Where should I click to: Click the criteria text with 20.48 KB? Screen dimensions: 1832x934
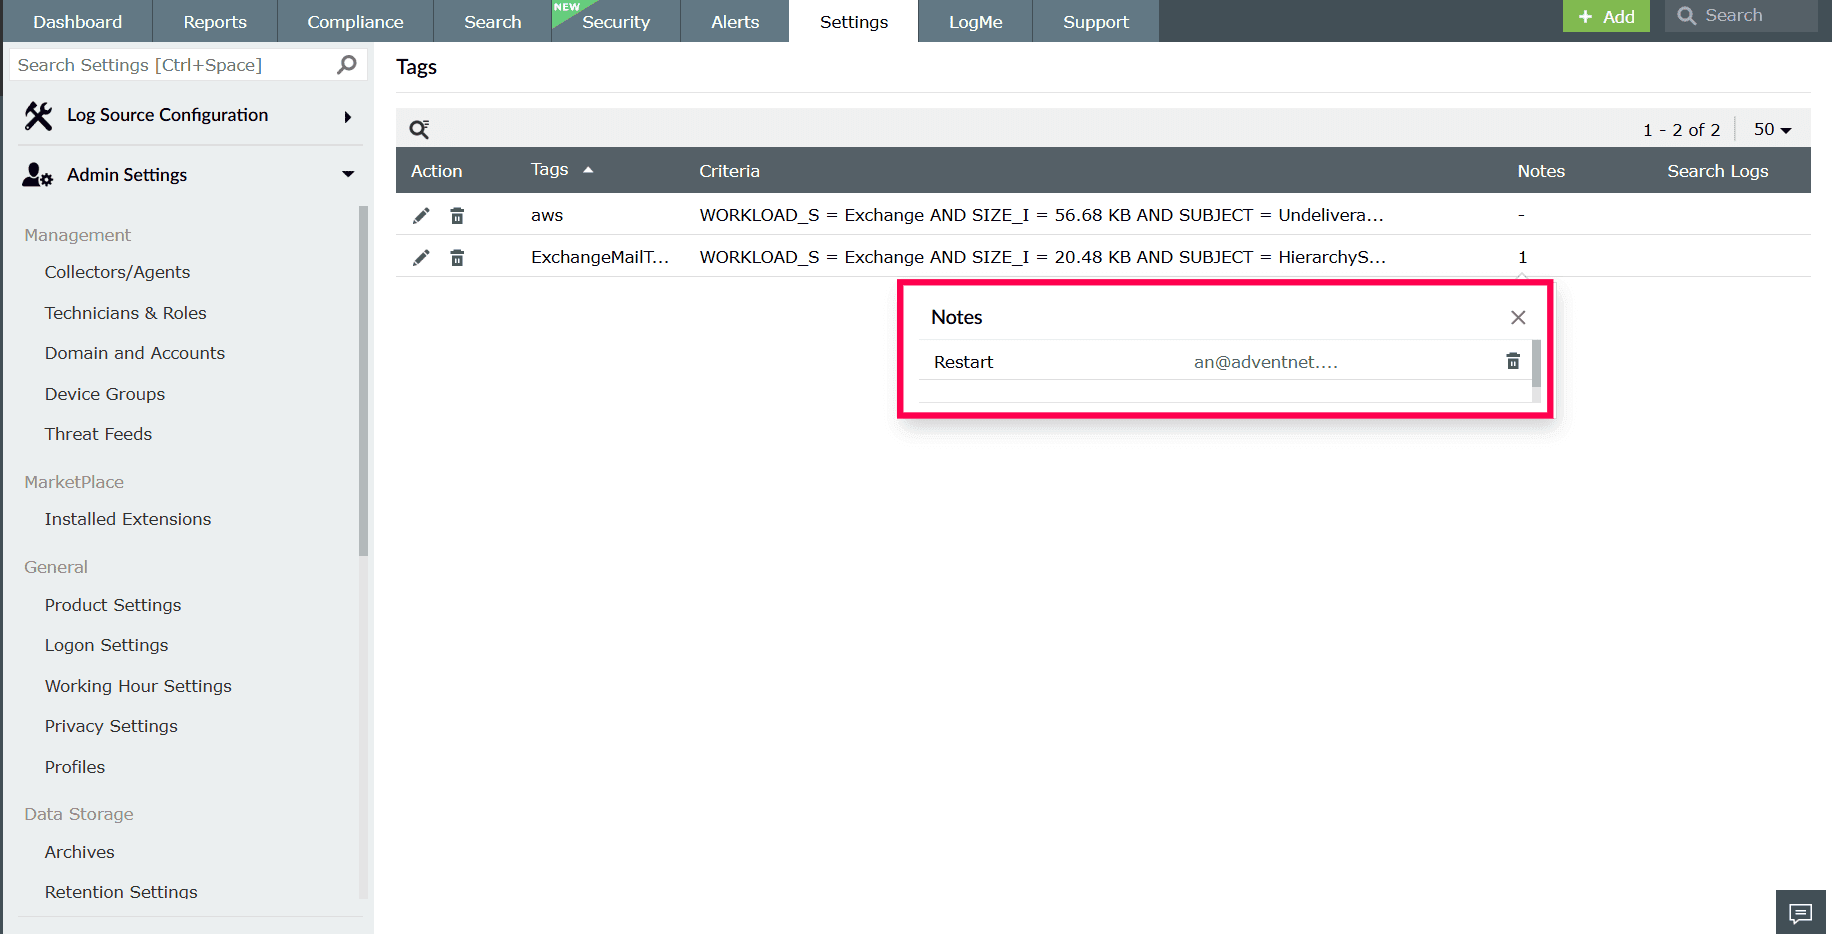[1042, 257]
